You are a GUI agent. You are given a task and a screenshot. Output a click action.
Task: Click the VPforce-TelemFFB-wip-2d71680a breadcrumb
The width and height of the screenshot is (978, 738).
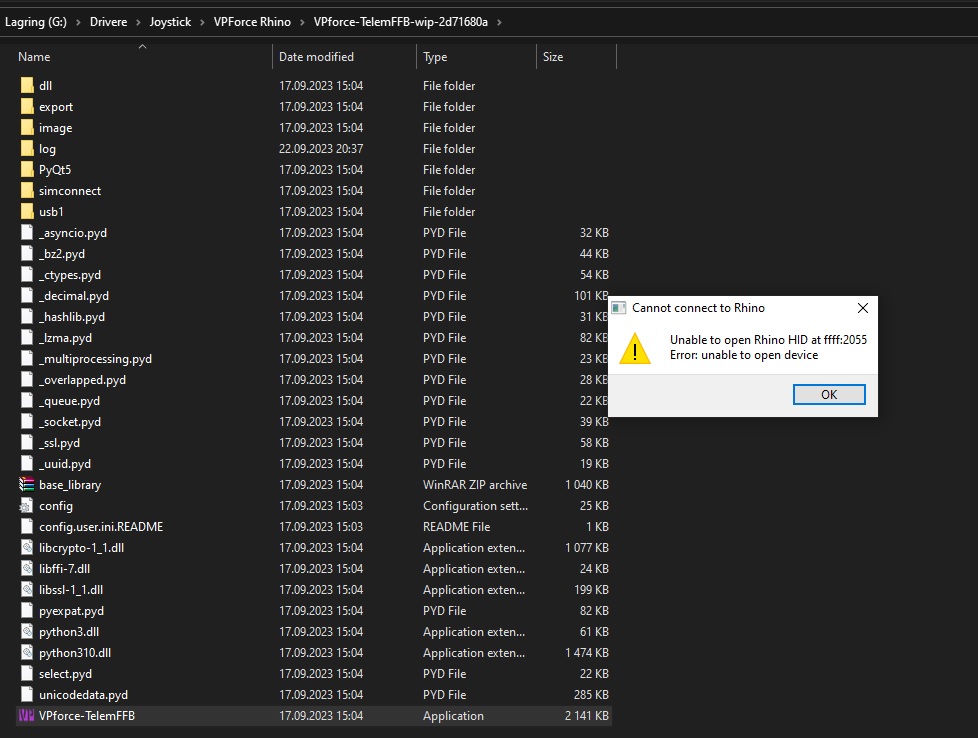pos(400,22)
